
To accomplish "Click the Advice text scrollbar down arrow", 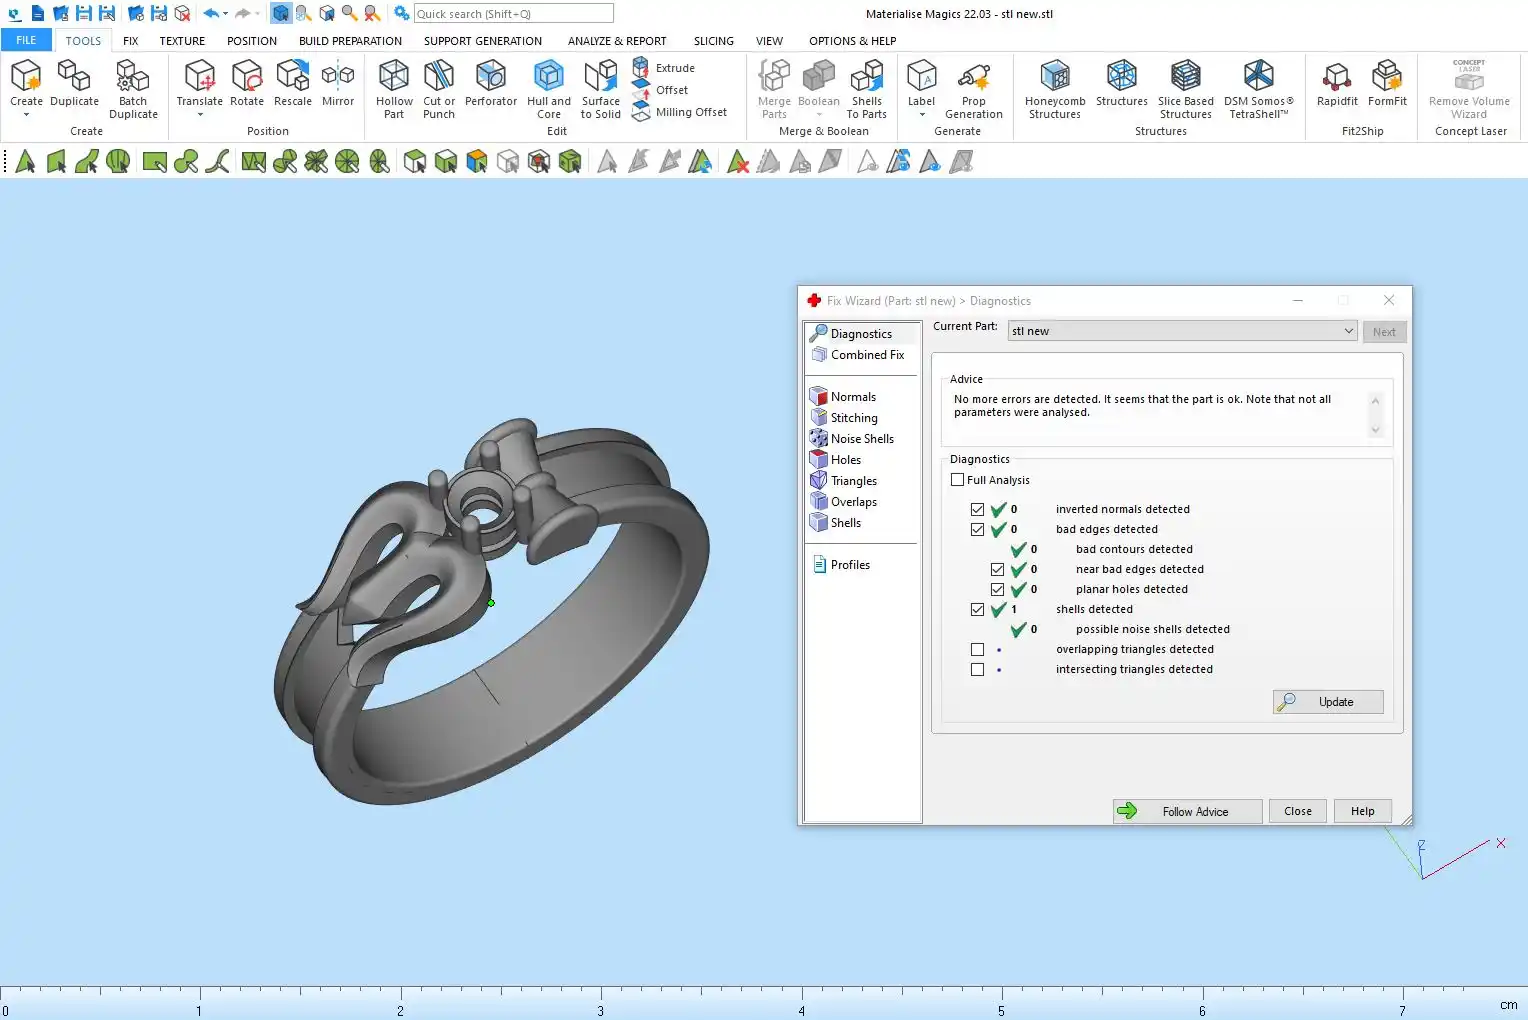I will pos(1375,430).
